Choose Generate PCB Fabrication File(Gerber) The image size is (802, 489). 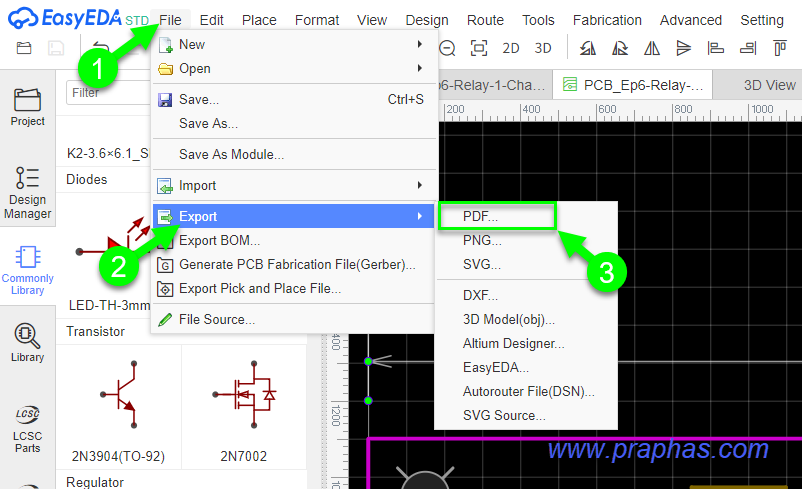(x=294, y=264)
